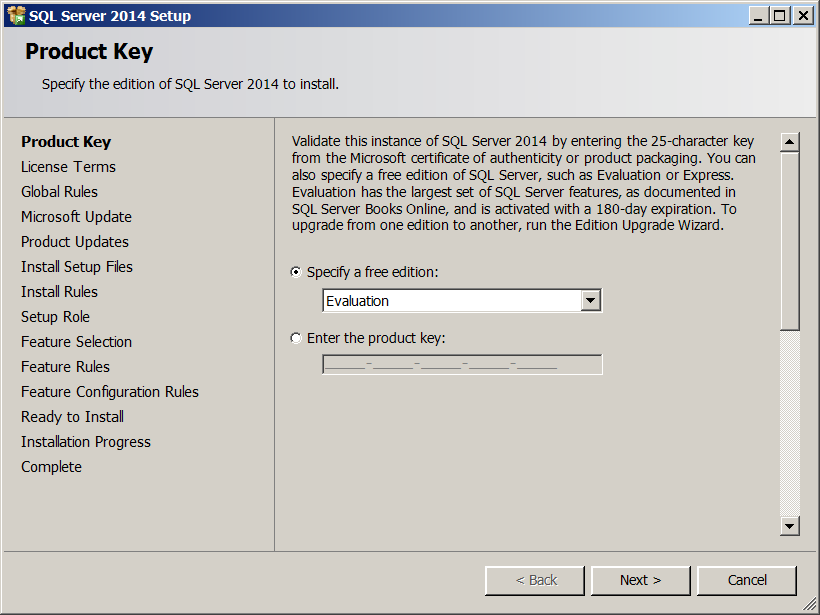Select the Feature Selection step in sidebar
This screenshot has width=820, height=615.
point(76,342)
